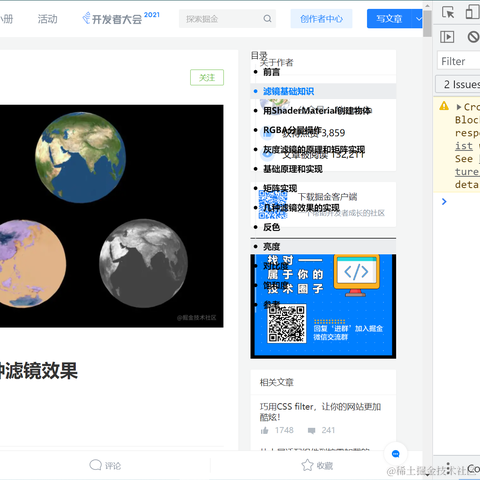
Task: Click the blue 技术圈子 QR code banner
Action: [323, 306]
